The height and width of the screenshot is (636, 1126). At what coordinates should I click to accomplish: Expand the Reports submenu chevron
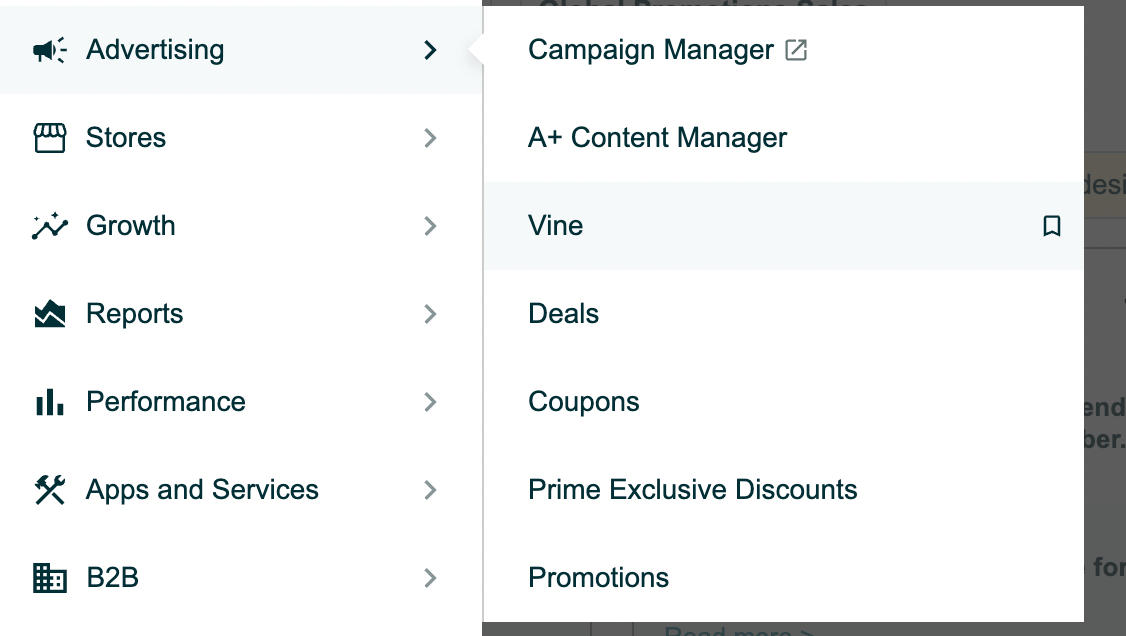tap(430, 314)
